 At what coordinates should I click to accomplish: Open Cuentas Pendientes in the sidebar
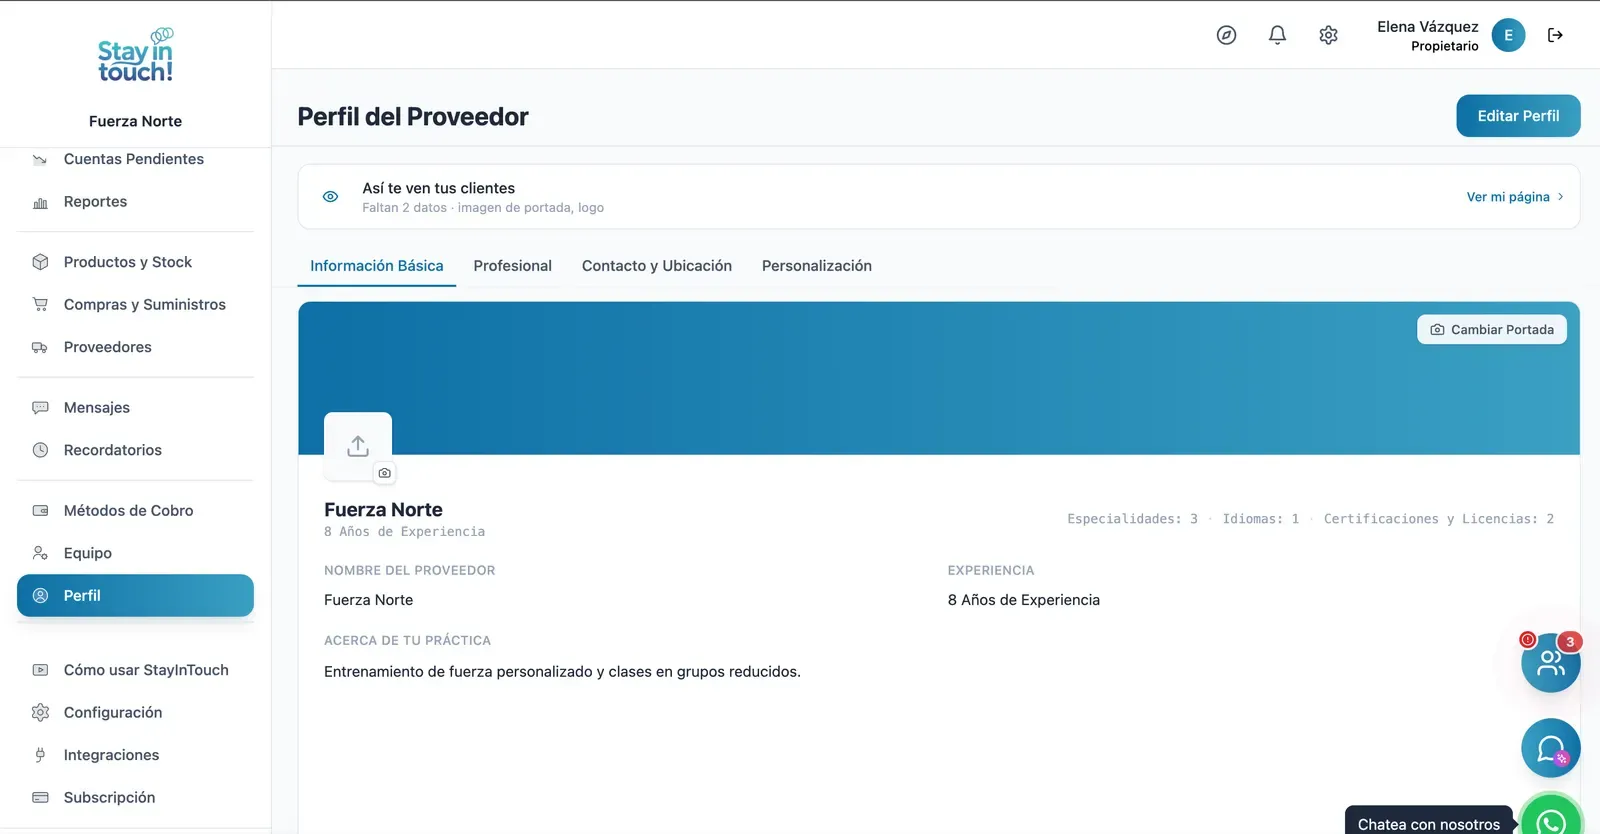[135, 159]
